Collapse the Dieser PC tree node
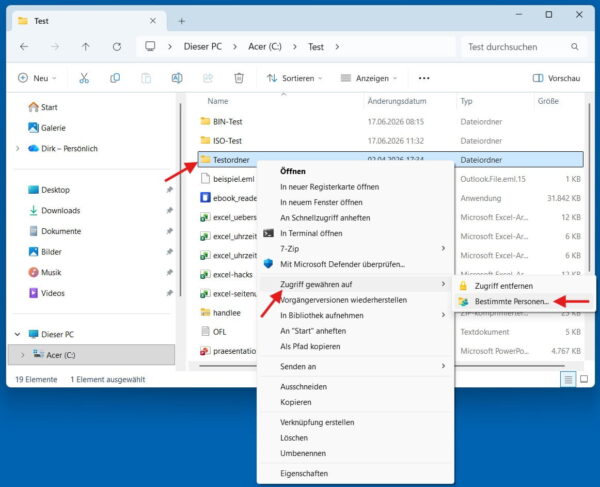Image resolution: width=600 pixels, height=487 pixels. 17,334
